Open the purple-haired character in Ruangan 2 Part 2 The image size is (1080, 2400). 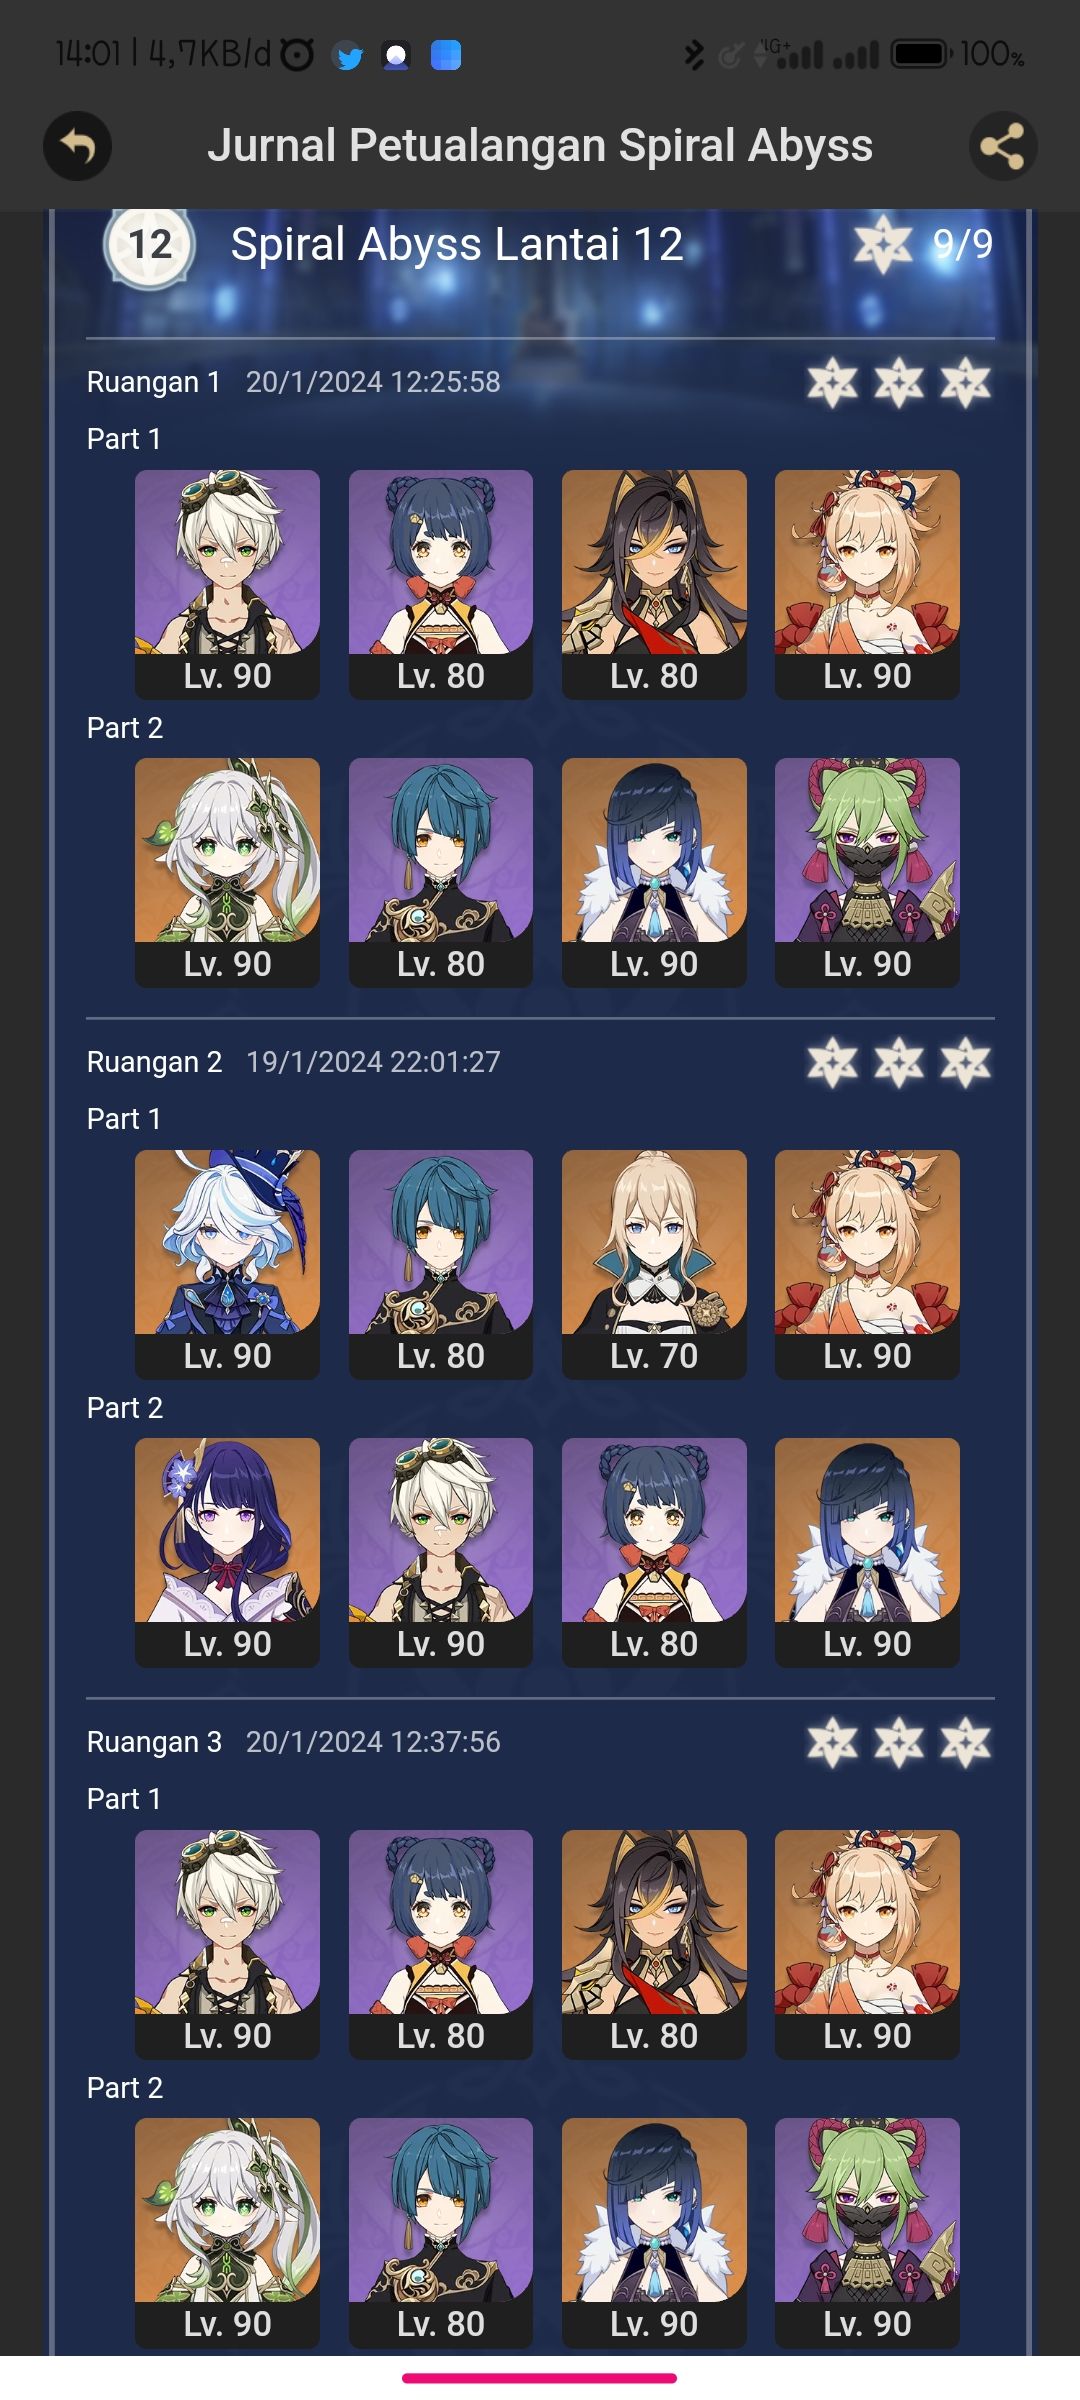point(227,1553)
